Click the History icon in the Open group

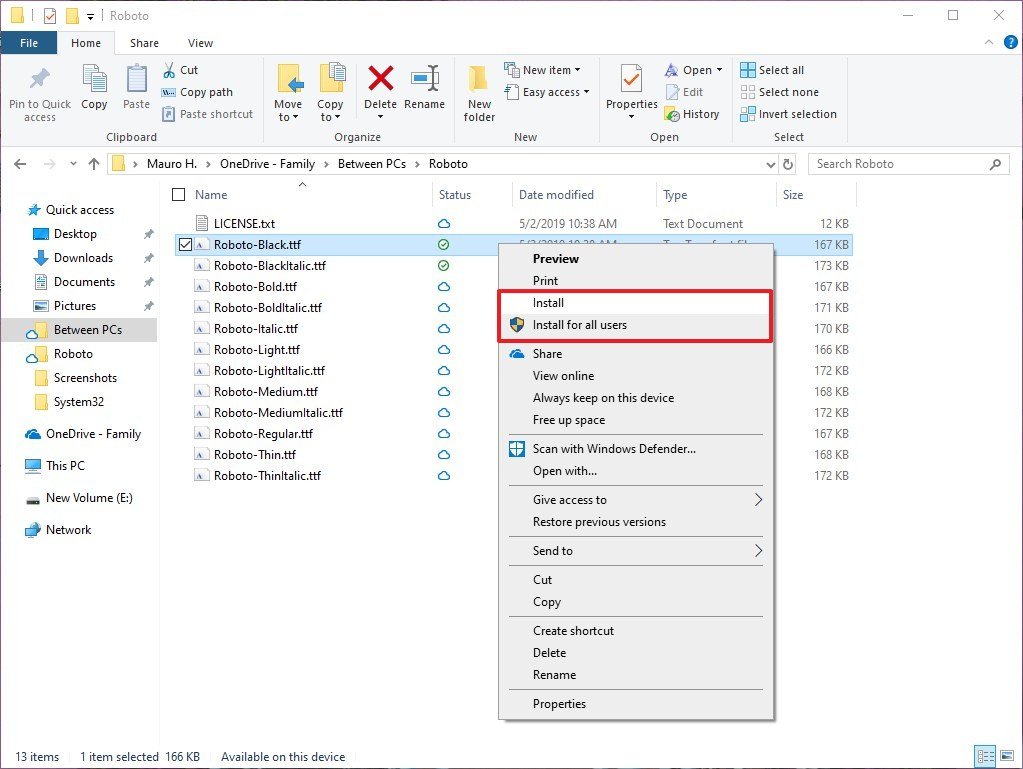coord(693,113)
